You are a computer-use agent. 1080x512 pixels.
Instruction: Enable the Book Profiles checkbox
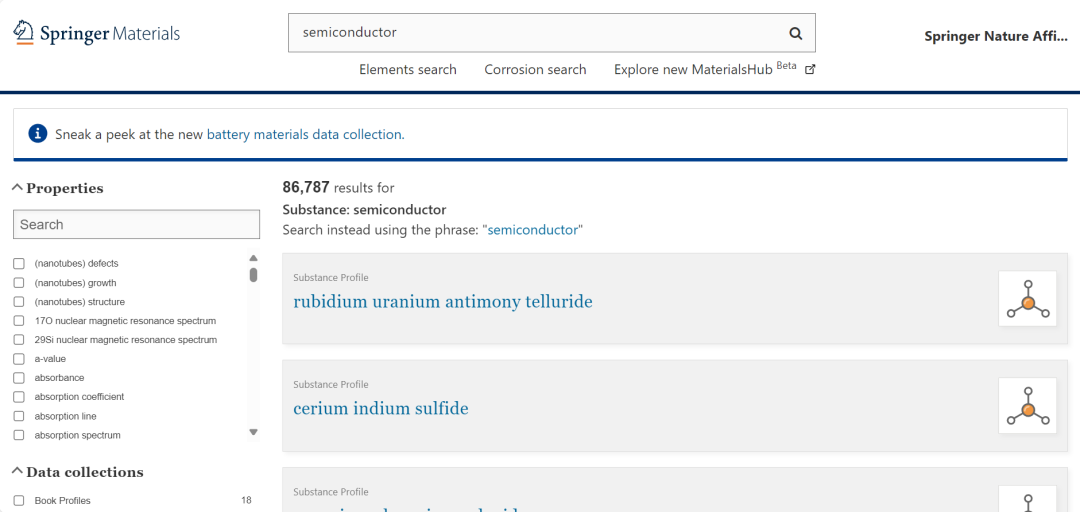tap(19, 501)
